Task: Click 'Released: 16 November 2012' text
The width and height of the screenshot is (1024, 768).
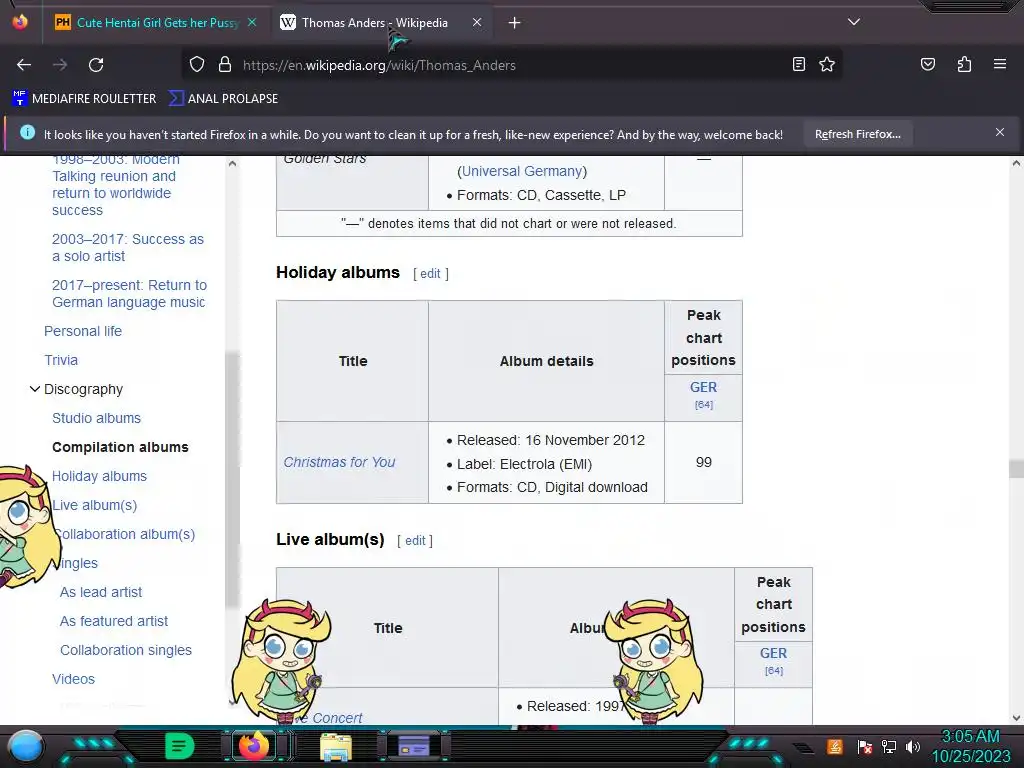Action: click(551, 440)
